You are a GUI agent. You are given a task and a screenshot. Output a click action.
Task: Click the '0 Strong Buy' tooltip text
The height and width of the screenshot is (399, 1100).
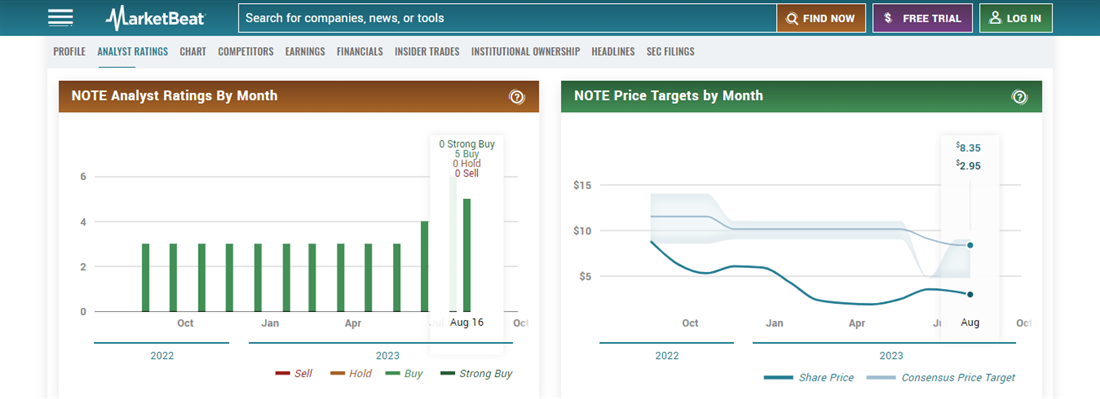(467, 144)
